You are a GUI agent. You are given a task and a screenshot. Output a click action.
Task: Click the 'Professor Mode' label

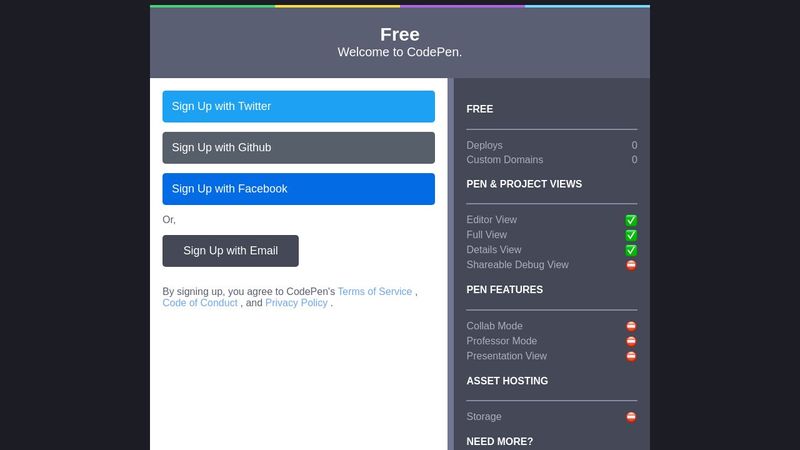tap(502, 341)
